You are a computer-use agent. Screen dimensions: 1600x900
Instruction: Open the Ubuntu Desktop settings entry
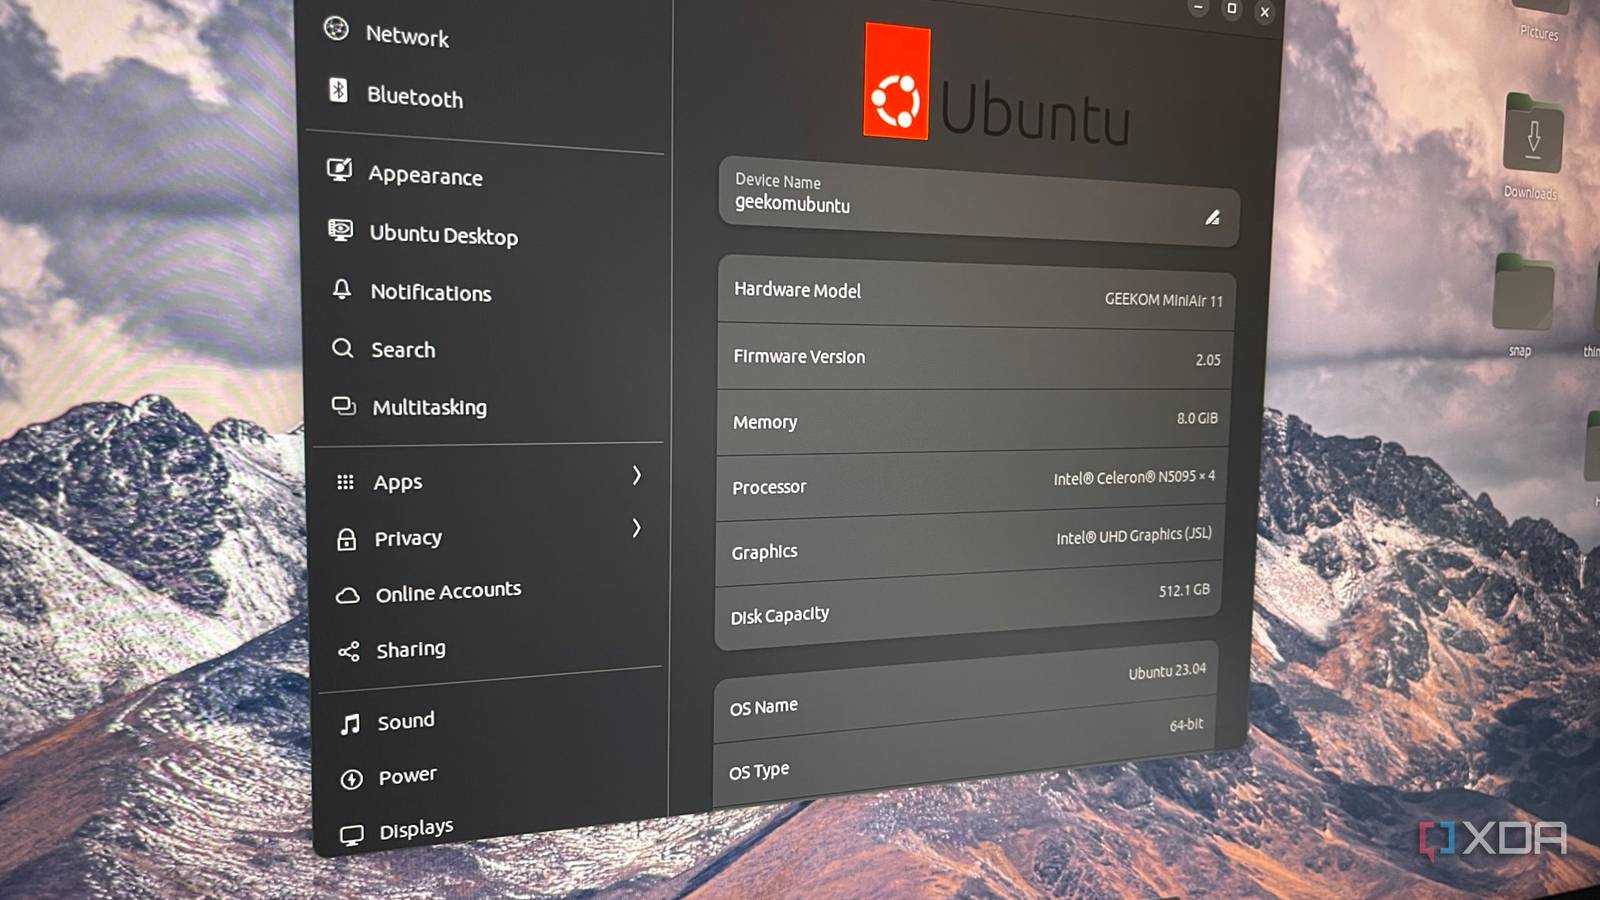point(444,234)
